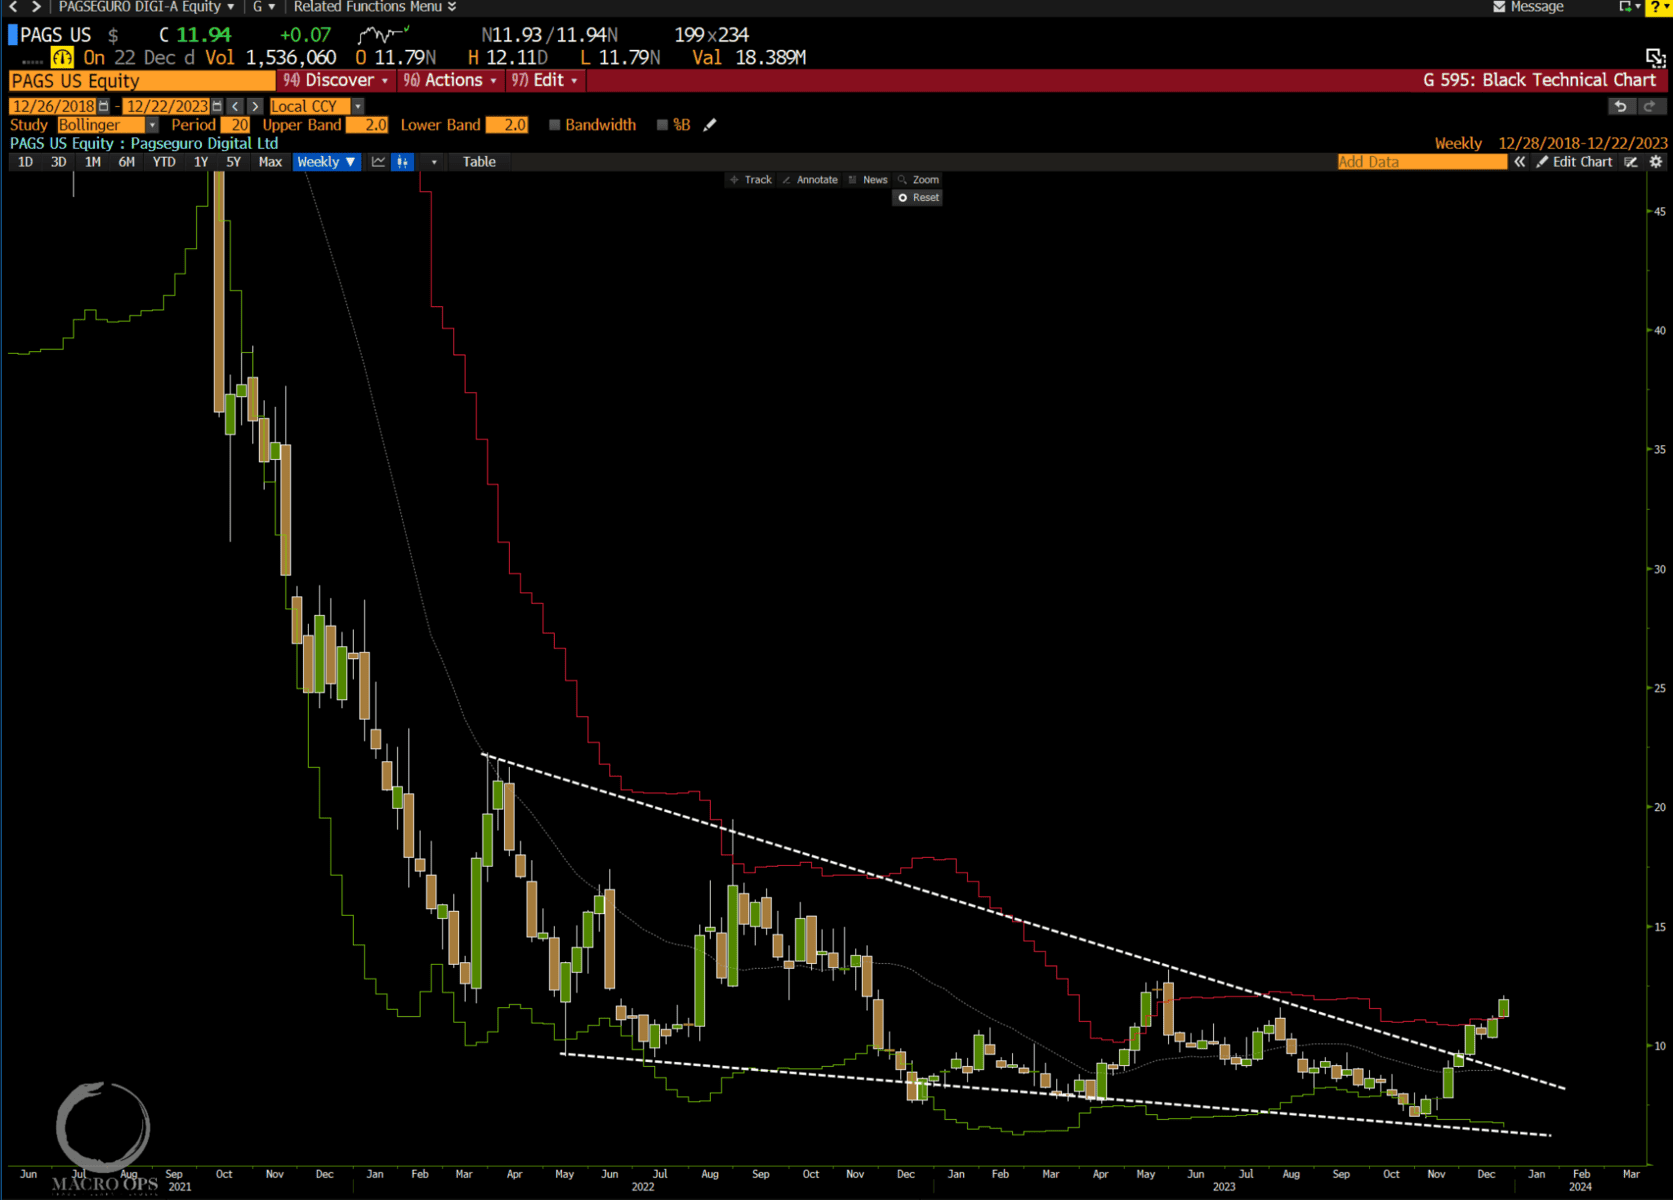Click the last price value 11.94
This screenshot has width=1673, height=1200.
[203, 35]
